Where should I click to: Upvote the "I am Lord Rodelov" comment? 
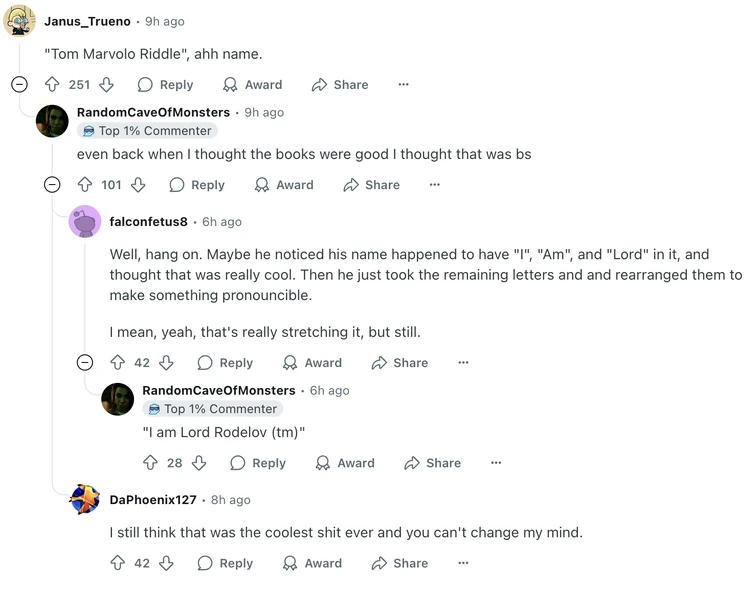pyautogui.click(x=151, y=463)
